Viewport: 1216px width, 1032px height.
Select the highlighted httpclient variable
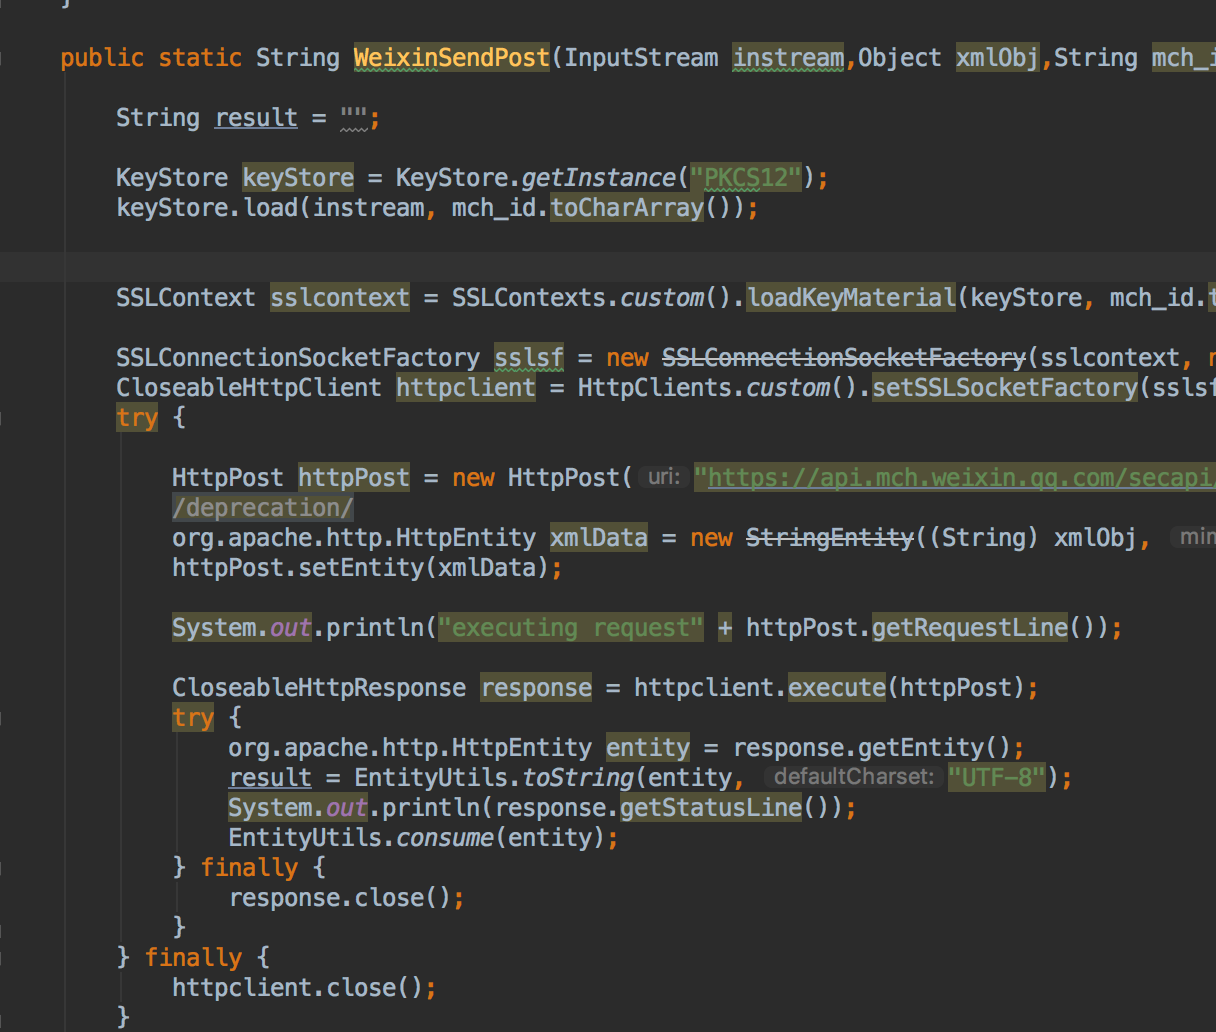(465, 387)
